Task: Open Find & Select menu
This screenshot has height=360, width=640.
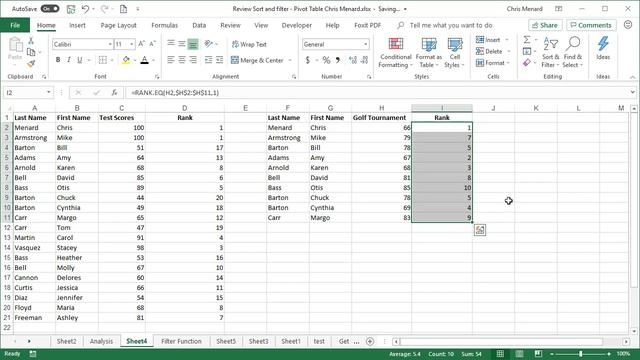Action: 573,52
